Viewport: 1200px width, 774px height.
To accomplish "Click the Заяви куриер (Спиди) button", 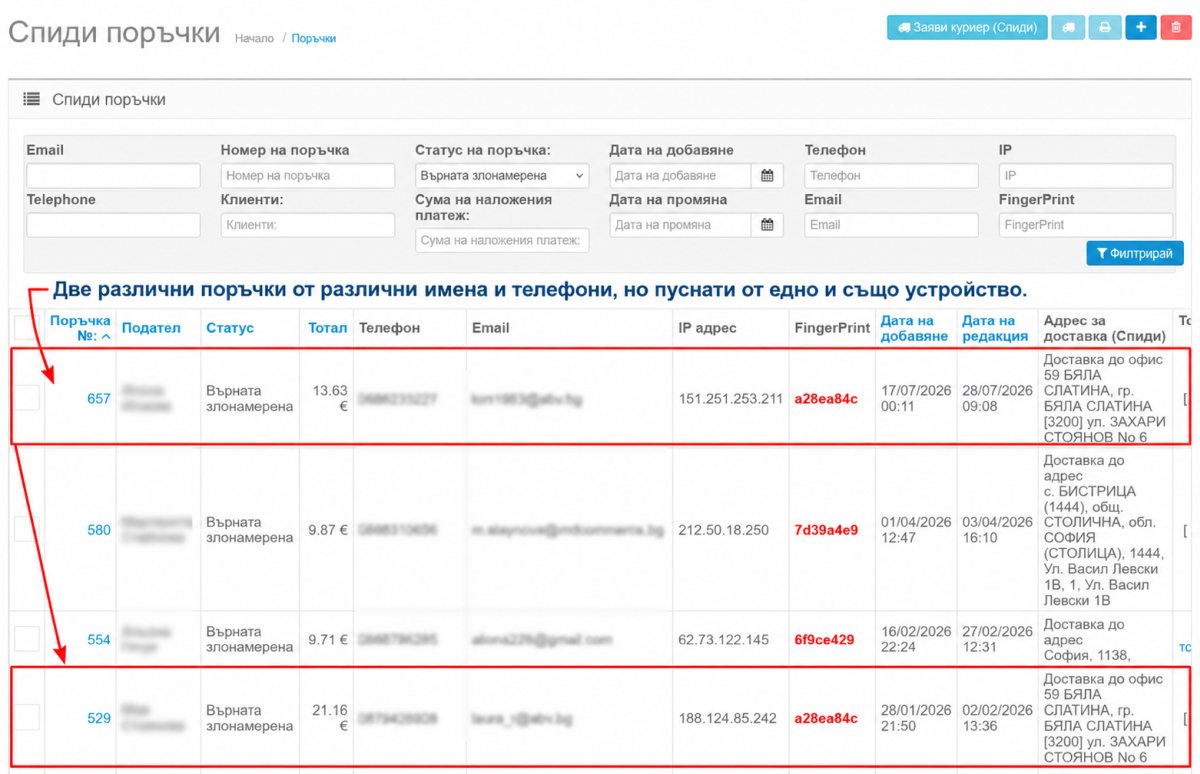I will point(967,28).
